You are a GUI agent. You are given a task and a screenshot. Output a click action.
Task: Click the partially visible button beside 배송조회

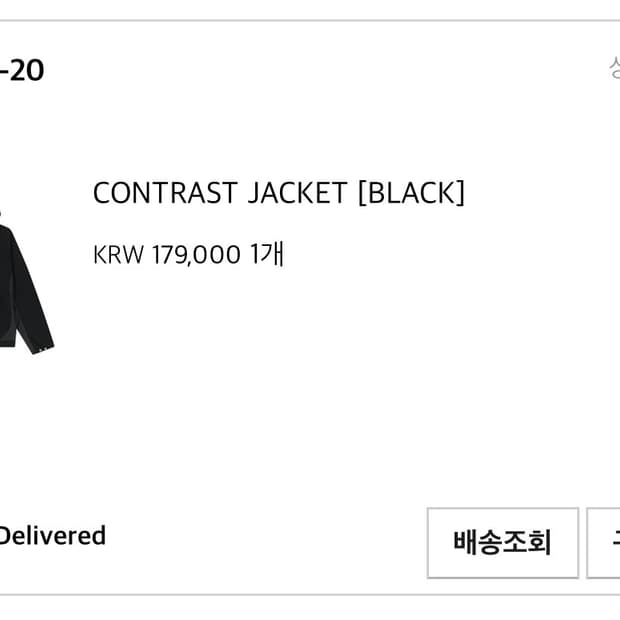tap(603, 542)
